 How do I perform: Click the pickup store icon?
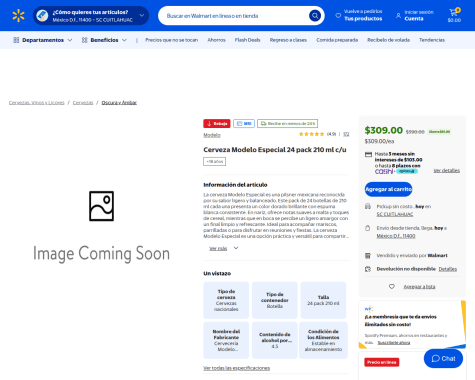pyautogui.click(x=368, y=206)
